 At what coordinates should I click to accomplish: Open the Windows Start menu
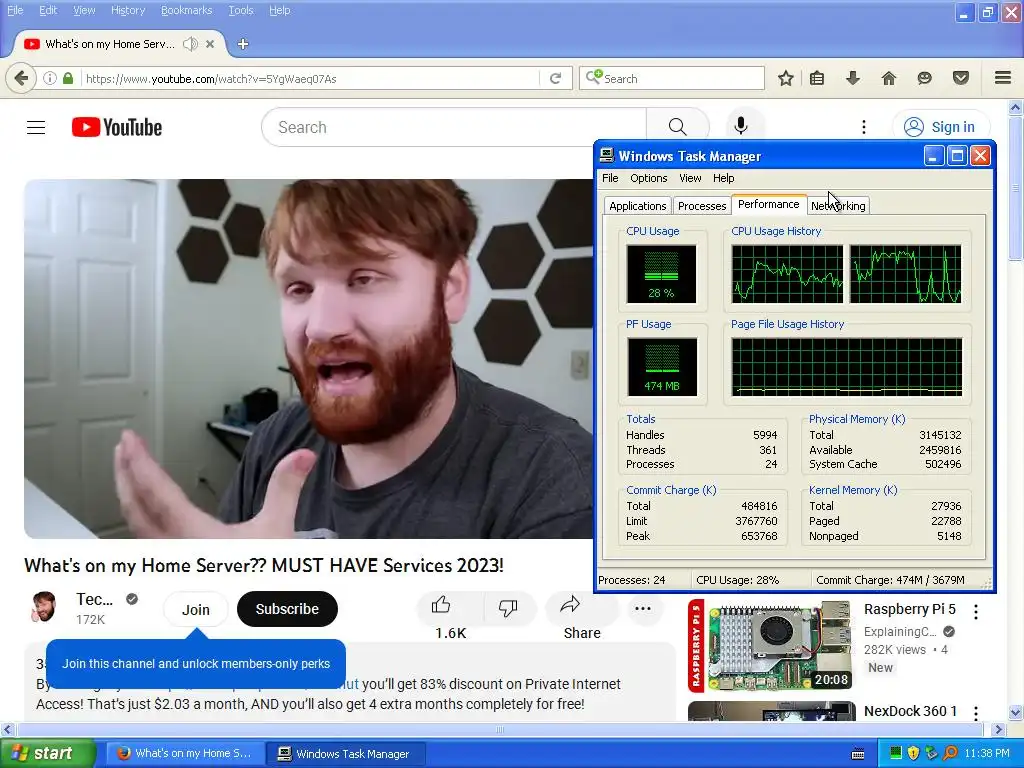coord(47,753)
